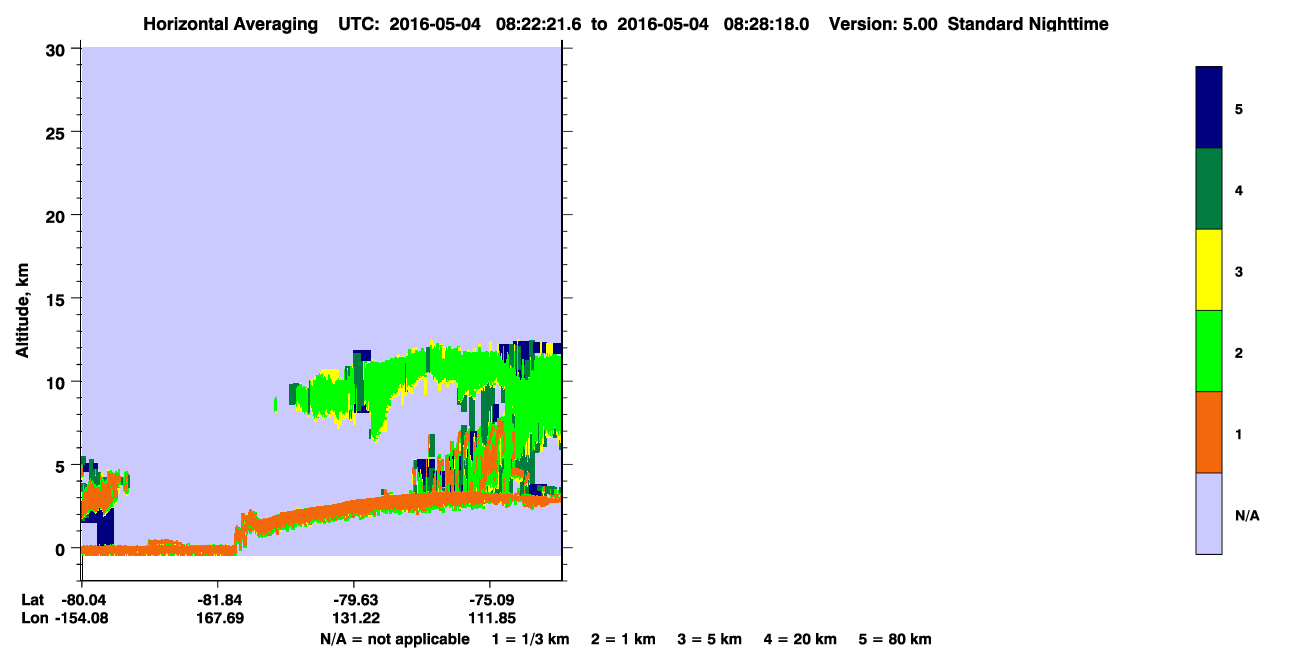The width and height of the screenshot is (1300, 667).
Task: Click the colorbar label '3'
Action: 1239,272
